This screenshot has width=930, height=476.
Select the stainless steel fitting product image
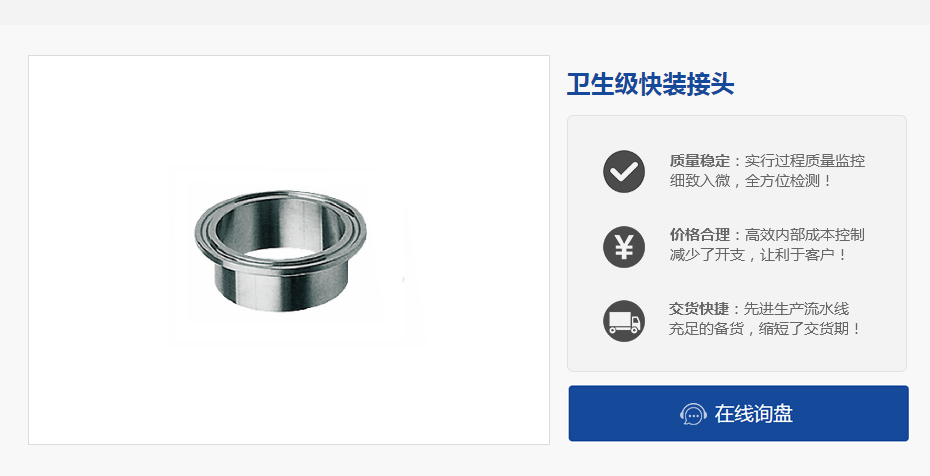281,251
